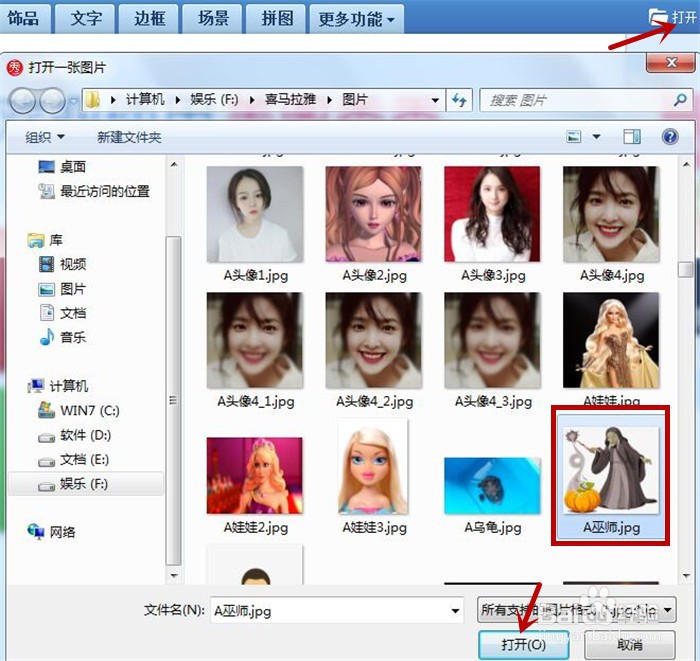Click 娱乐 (F:) in address breadcrumb
This screenshot has height=661, width=700.
coord(214,100)
